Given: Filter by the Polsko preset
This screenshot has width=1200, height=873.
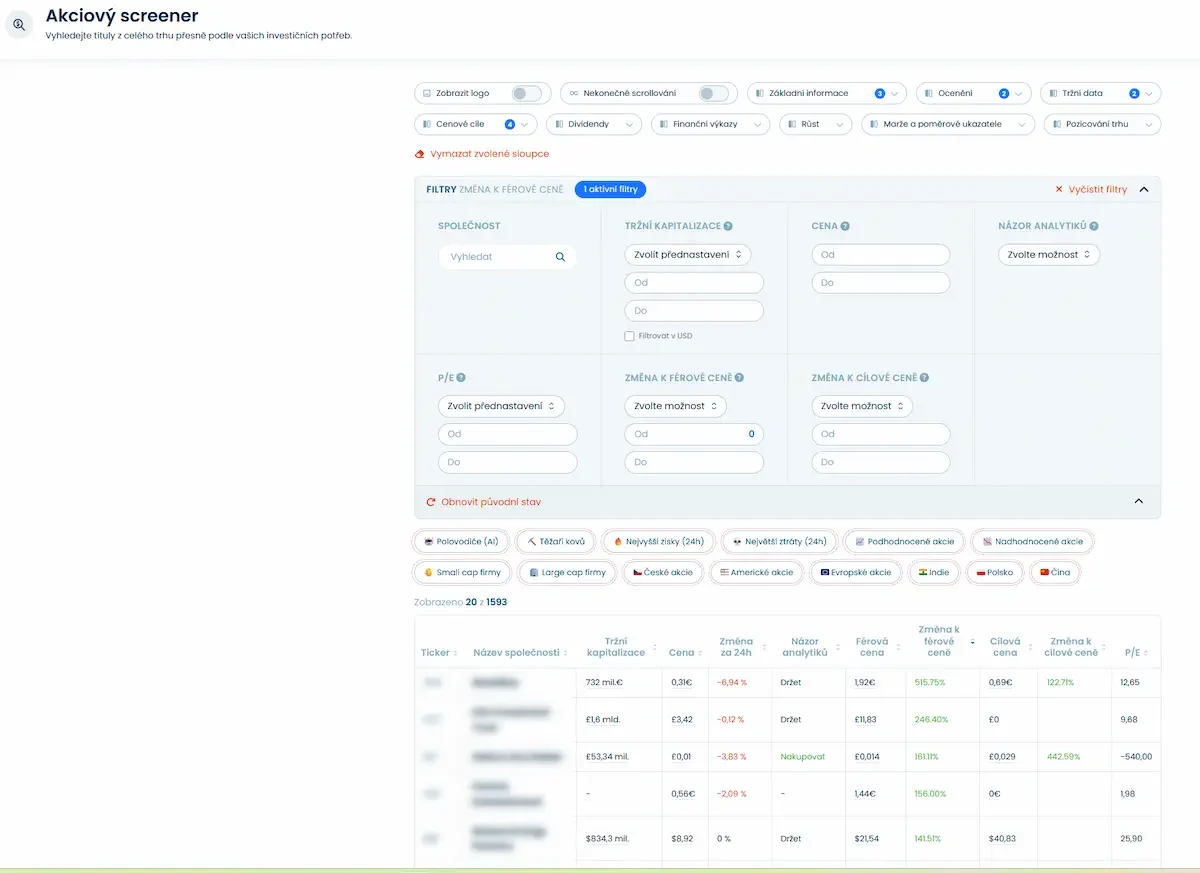Looking at the screenshot, I should coord(995,573).
